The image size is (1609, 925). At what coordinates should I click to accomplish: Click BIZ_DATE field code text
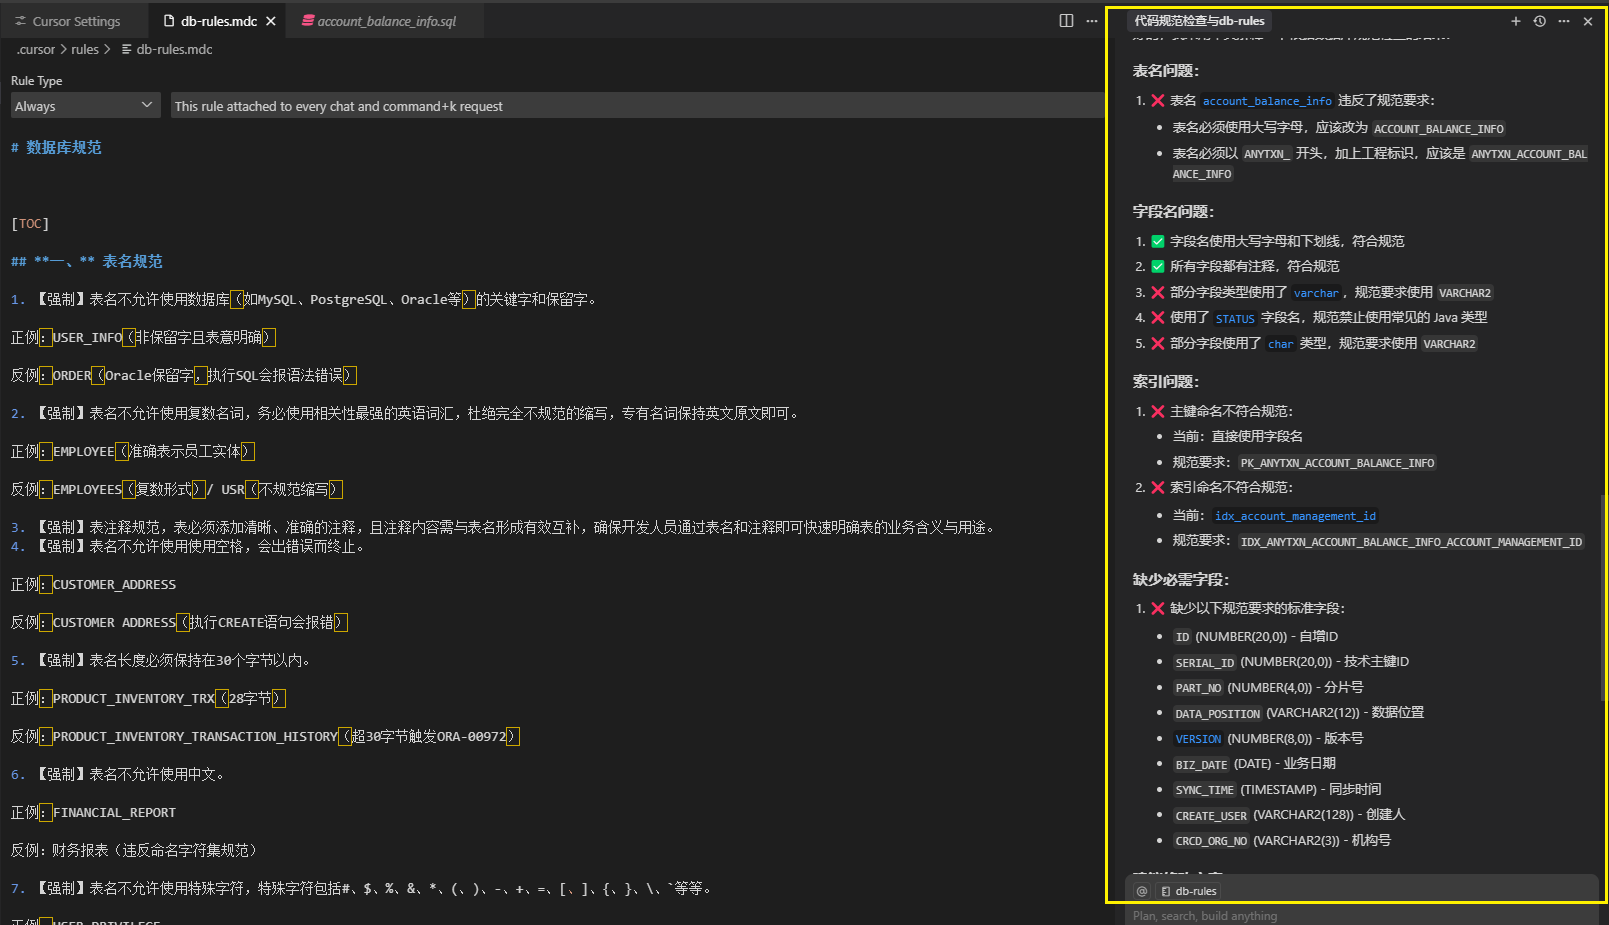1201,765
